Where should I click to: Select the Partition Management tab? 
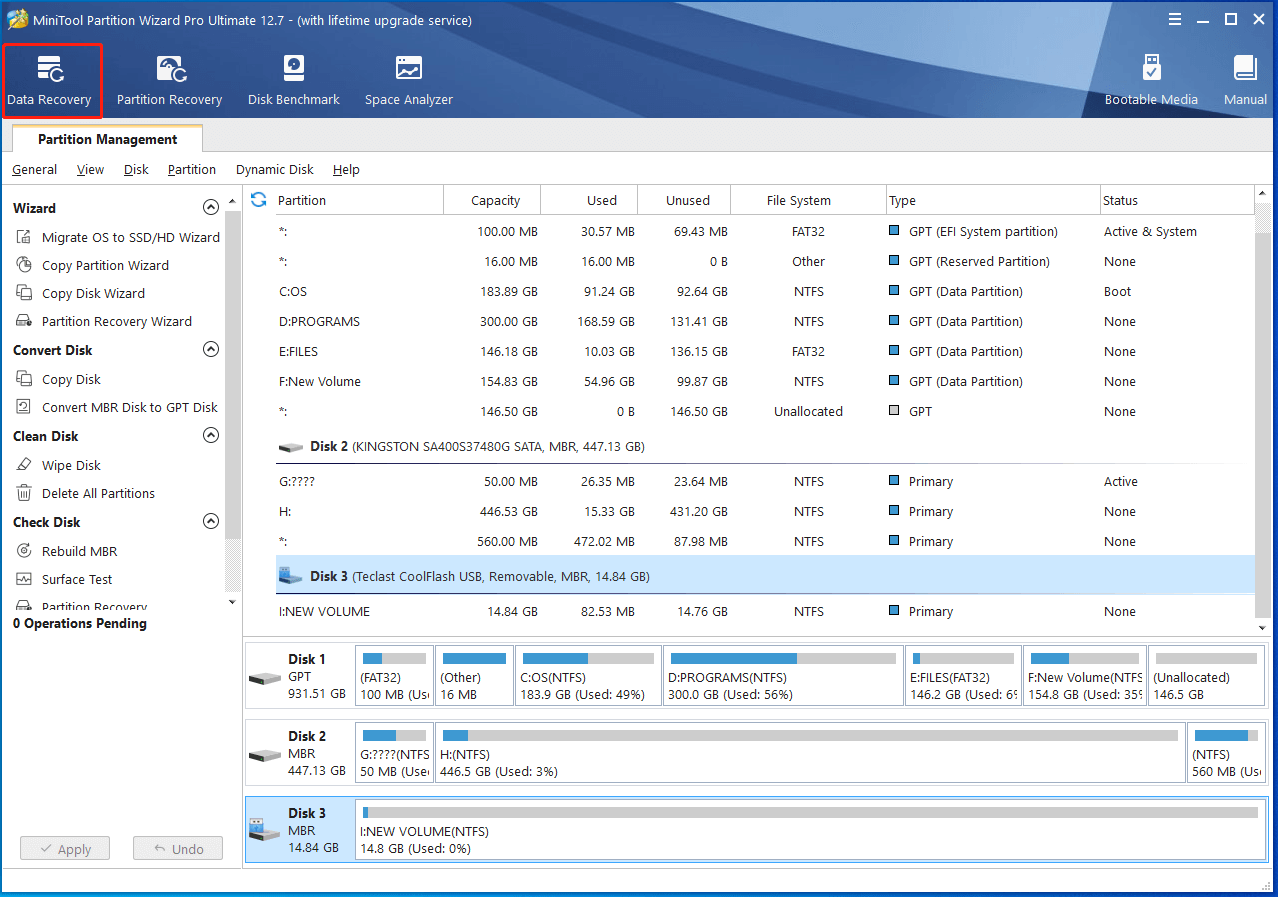107,140
